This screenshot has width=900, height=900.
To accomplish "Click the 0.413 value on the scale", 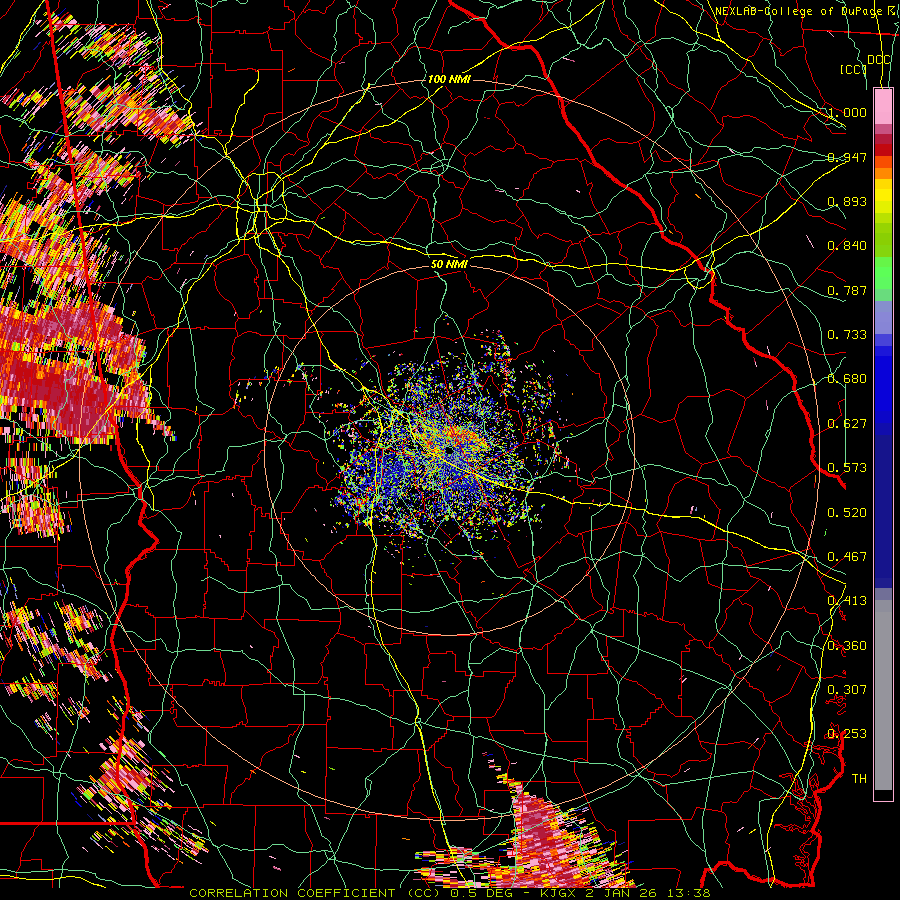I will [847, 601].
